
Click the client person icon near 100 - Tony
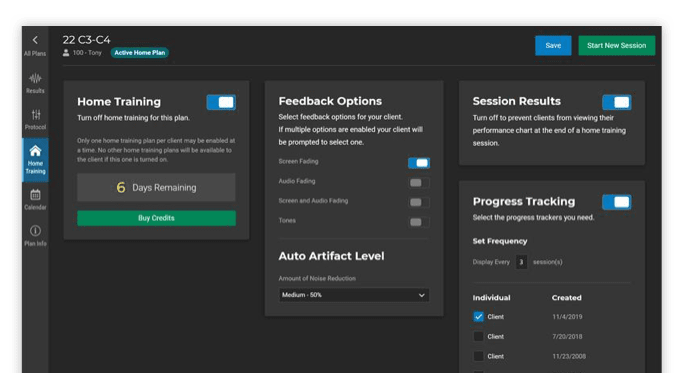point(66,53)
